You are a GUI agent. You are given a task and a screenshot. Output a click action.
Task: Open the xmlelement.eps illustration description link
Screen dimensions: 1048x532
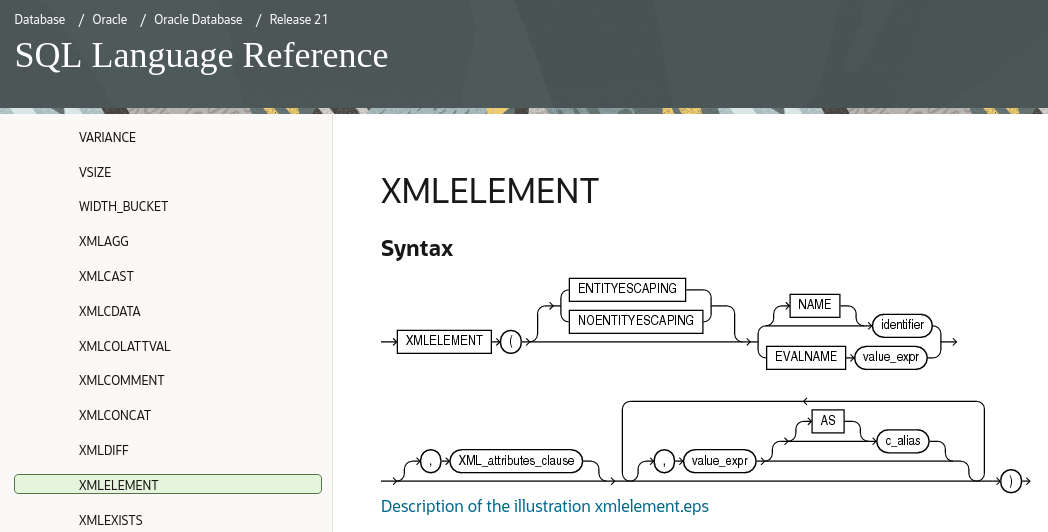click(544, 506)
